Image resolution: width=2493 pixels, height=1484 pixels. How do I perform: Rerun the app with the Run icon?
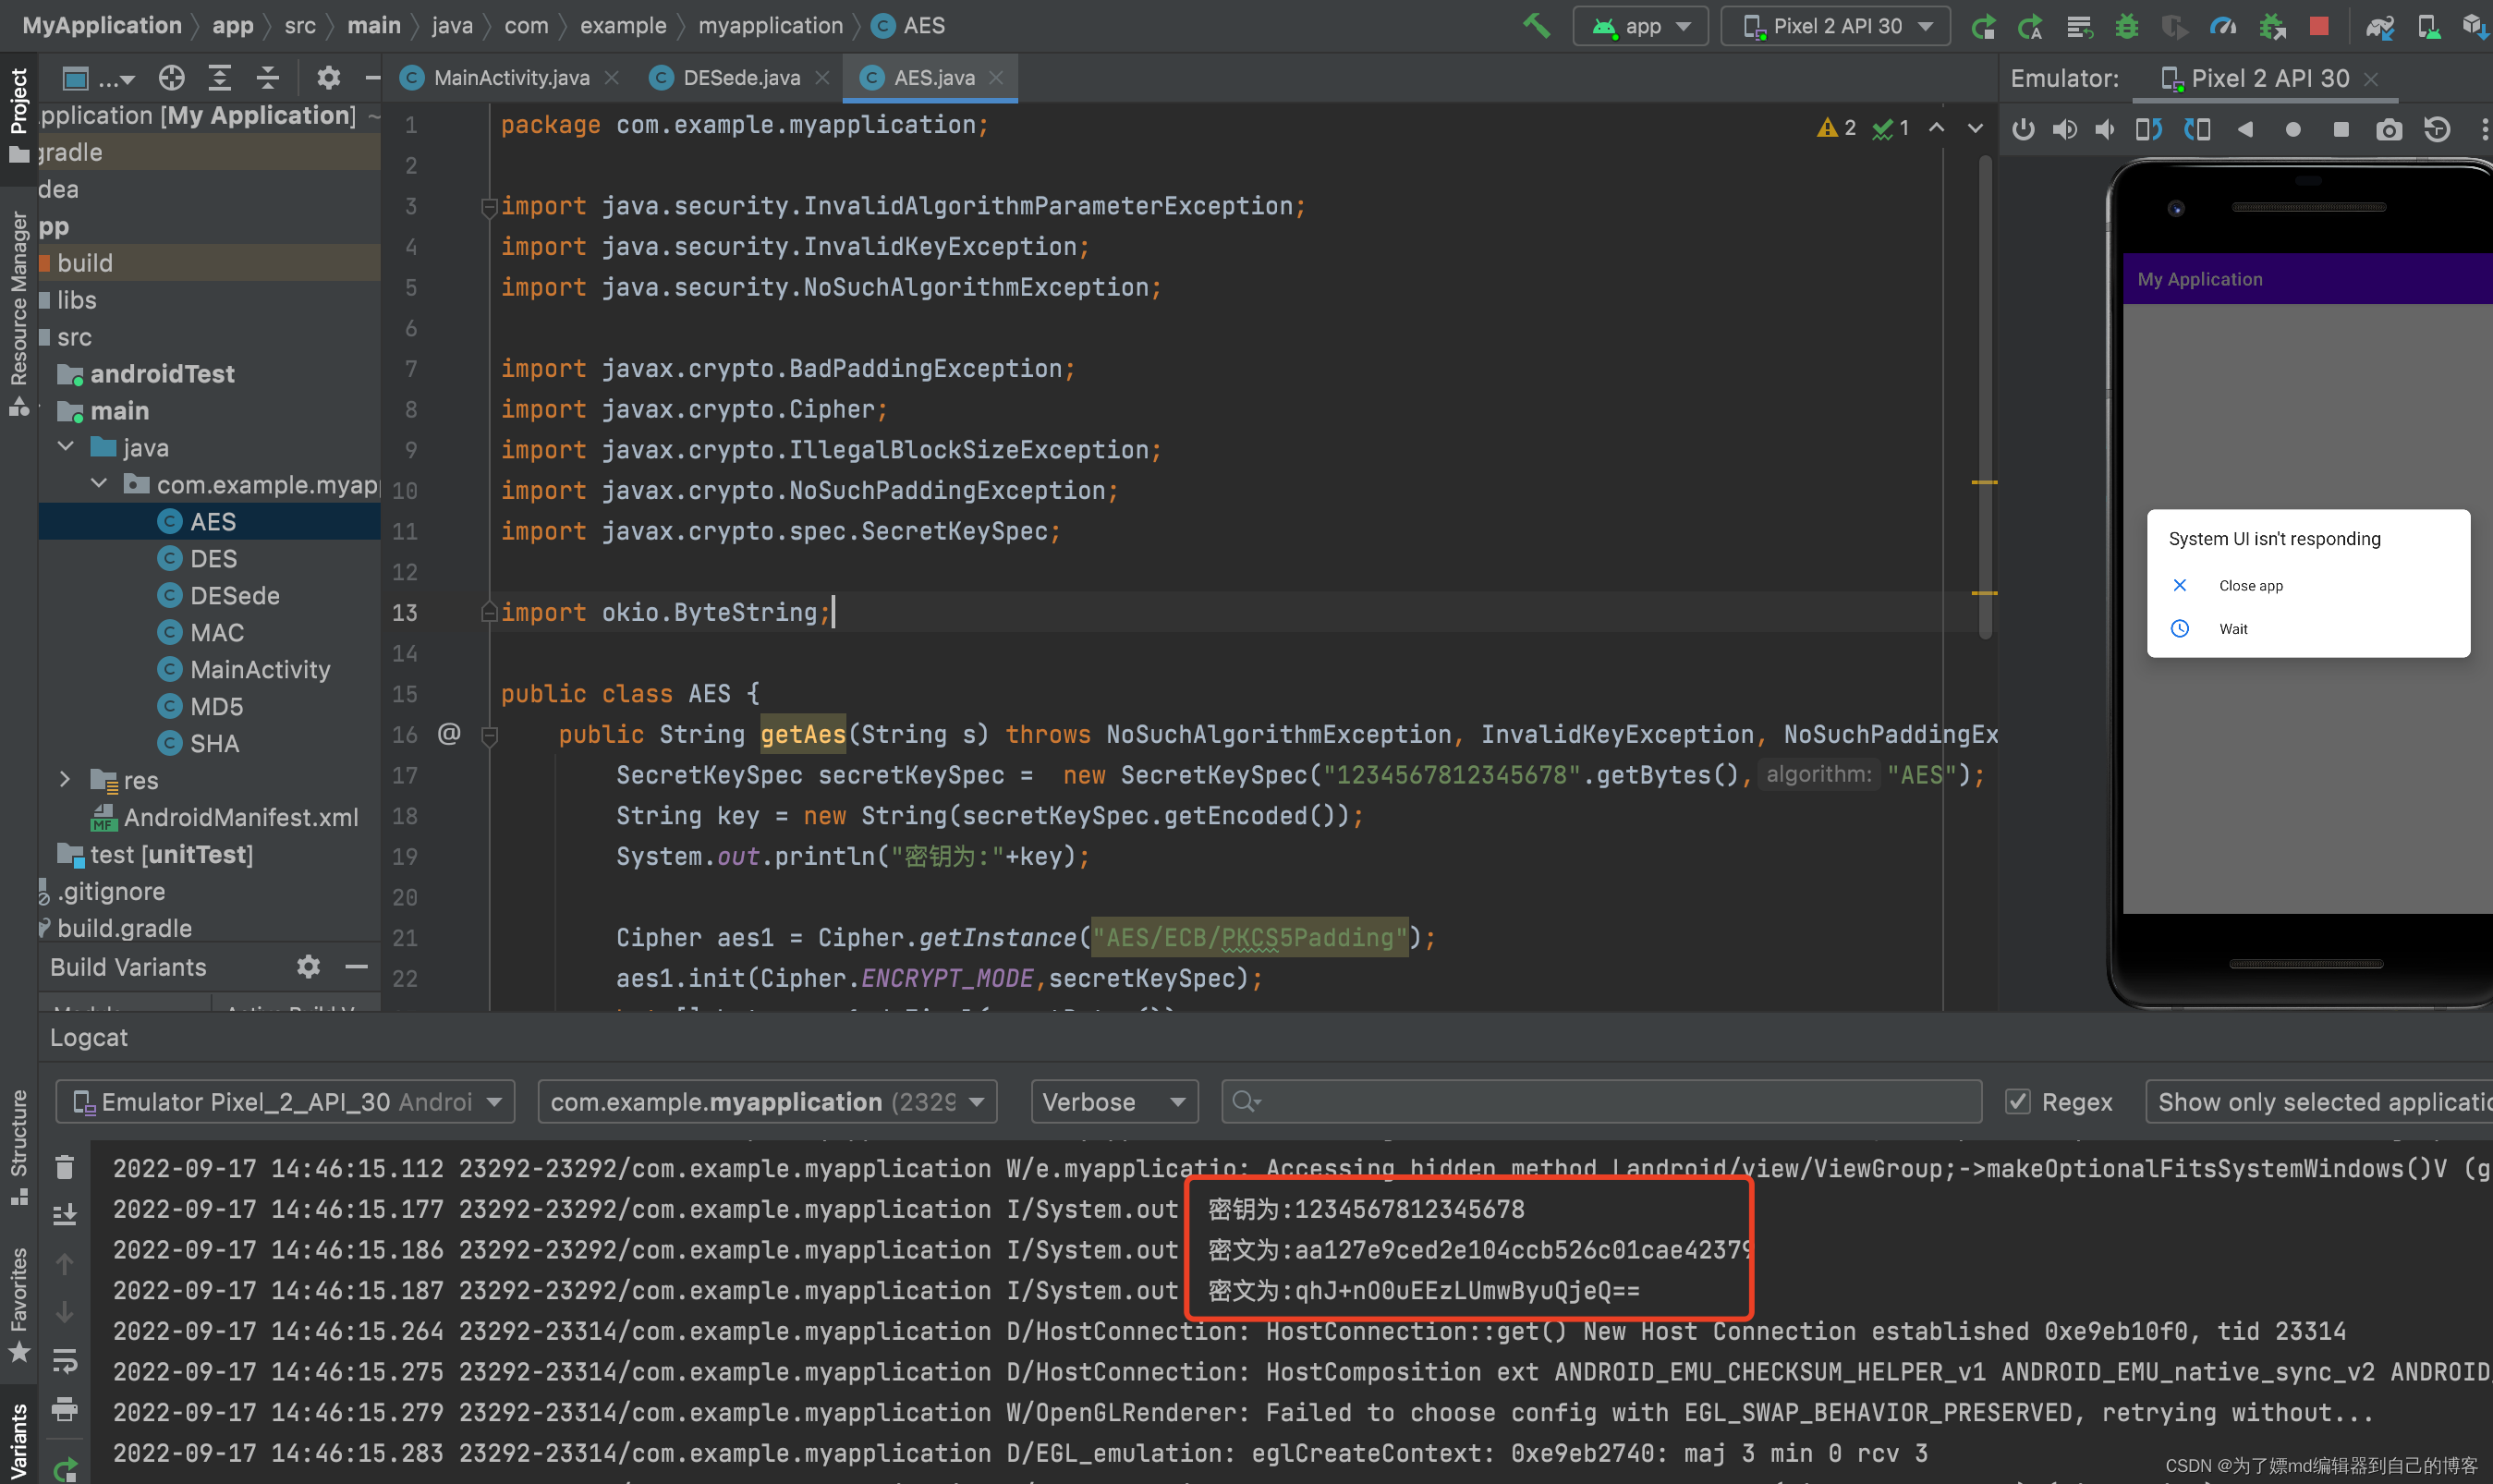point(1983,26)
